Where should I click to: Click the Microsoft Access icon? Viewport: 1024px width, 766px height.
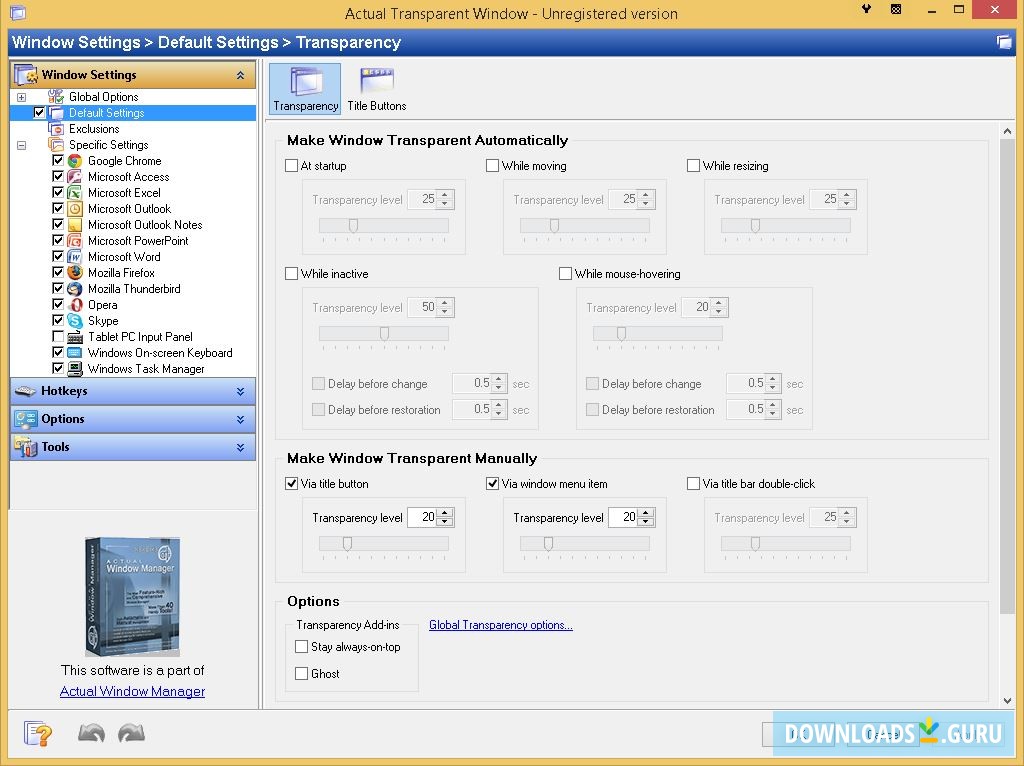pos(75,177)
